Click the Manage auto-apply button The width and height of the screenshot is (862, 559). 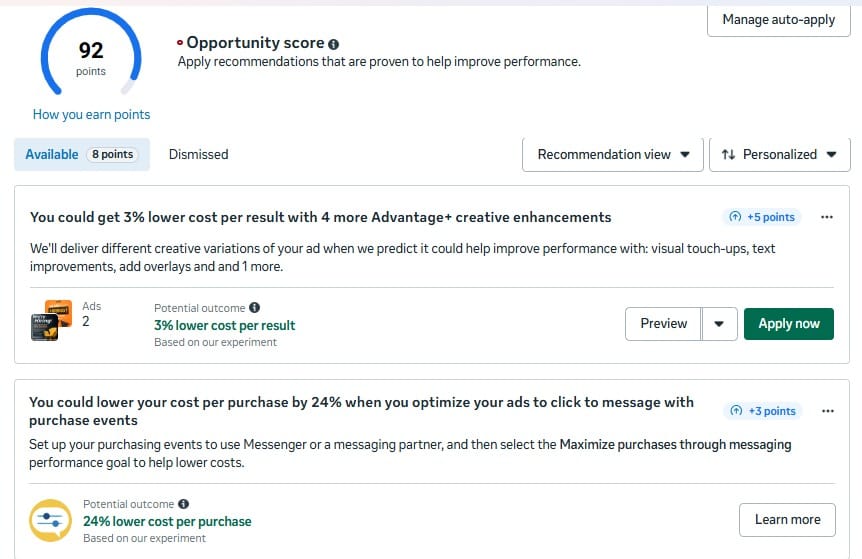coord(778,20)
